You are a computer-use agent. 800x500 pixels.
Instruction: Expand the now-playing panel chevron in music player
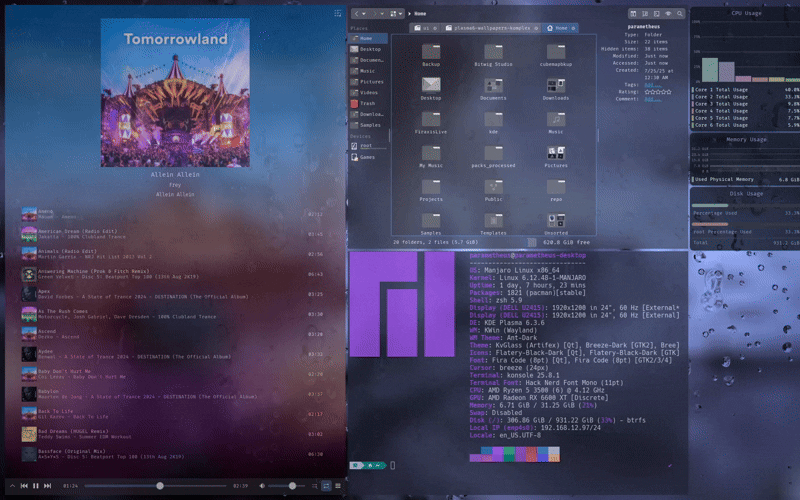pyautogui.click(x=12, y=486)
